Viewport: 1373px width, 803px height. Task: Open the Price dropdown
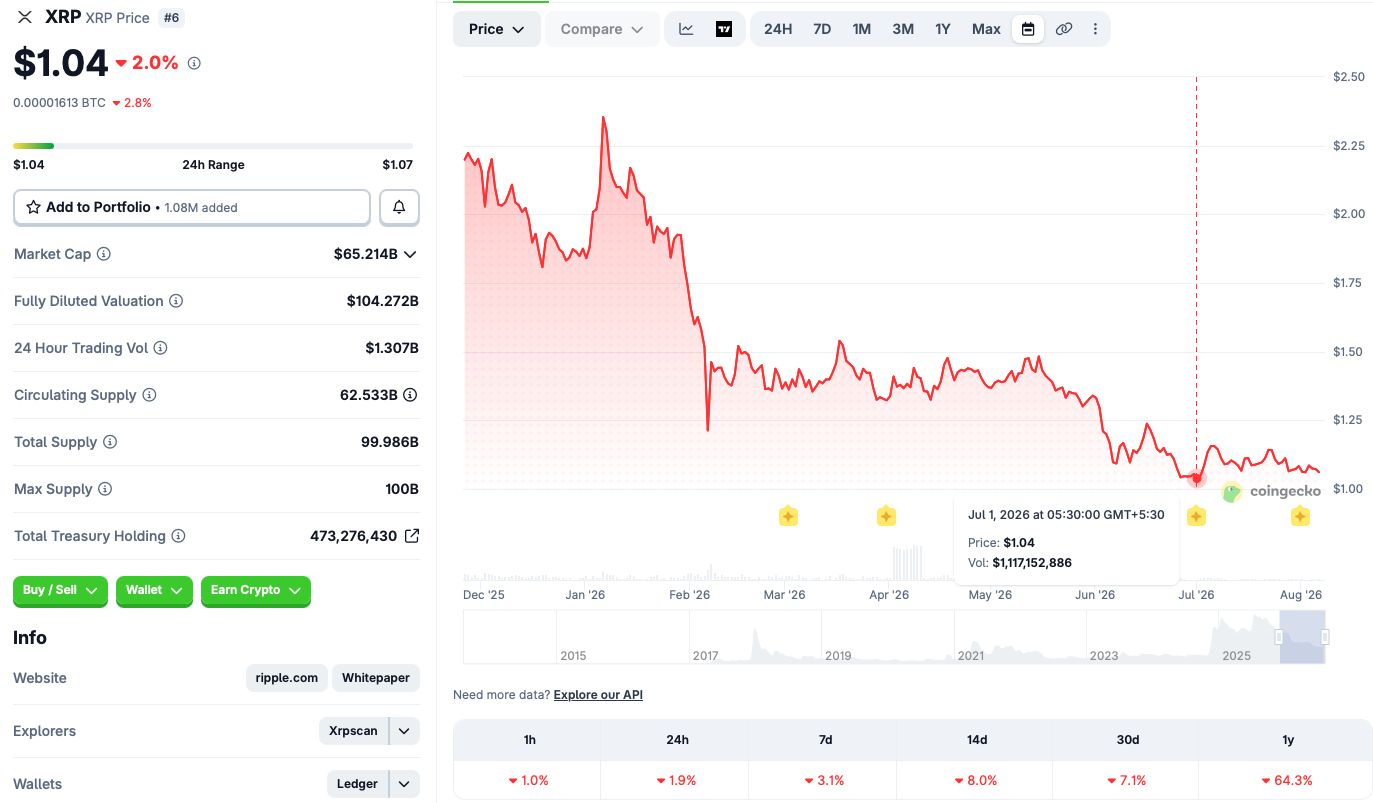point(497,29)
